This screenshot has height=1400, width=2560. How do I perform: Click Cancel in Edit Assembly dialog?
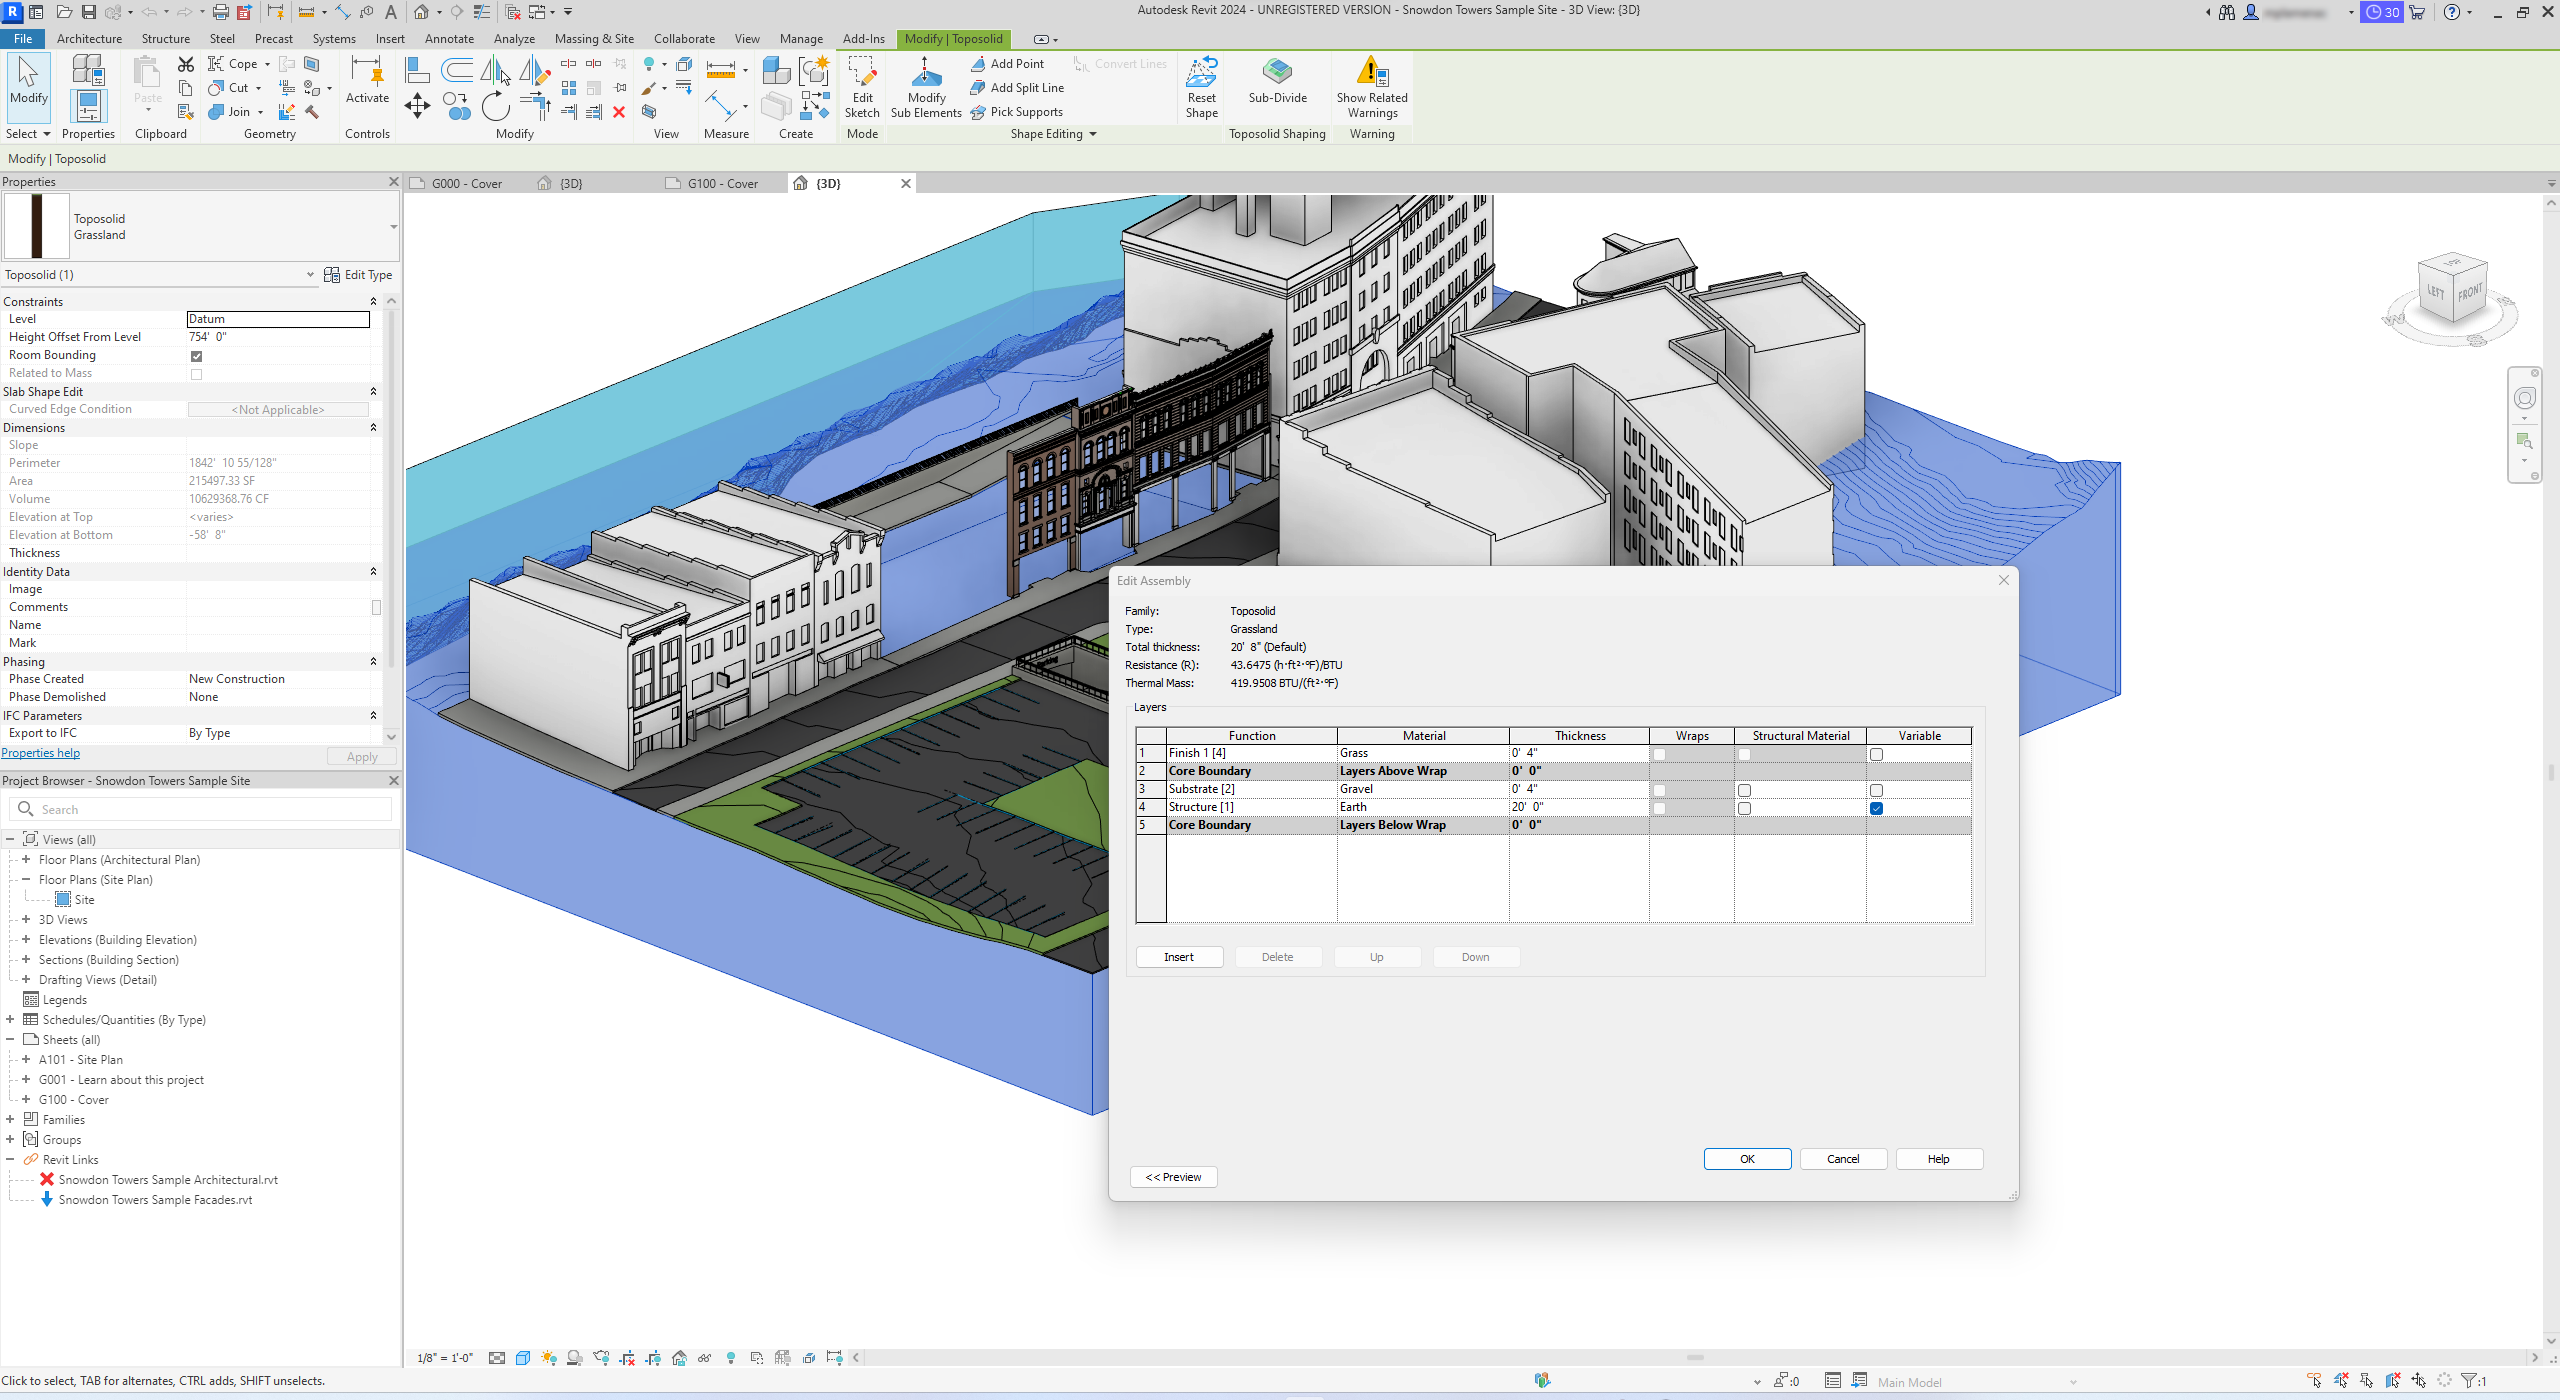click(1843, 1159)
